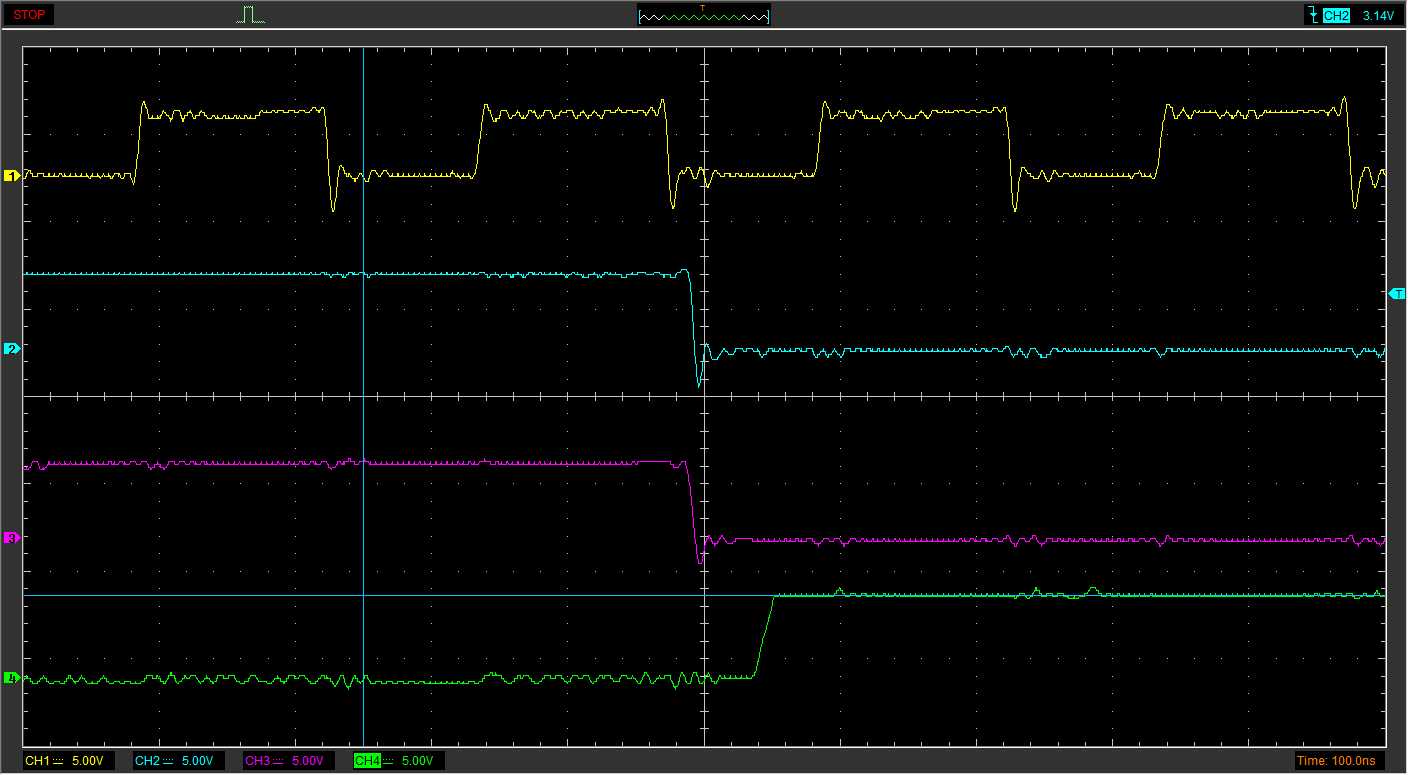The width and height of the screenshot is (1408, 775).
Task: Select the CH2 trigger source label
Action: [1336, 16]
